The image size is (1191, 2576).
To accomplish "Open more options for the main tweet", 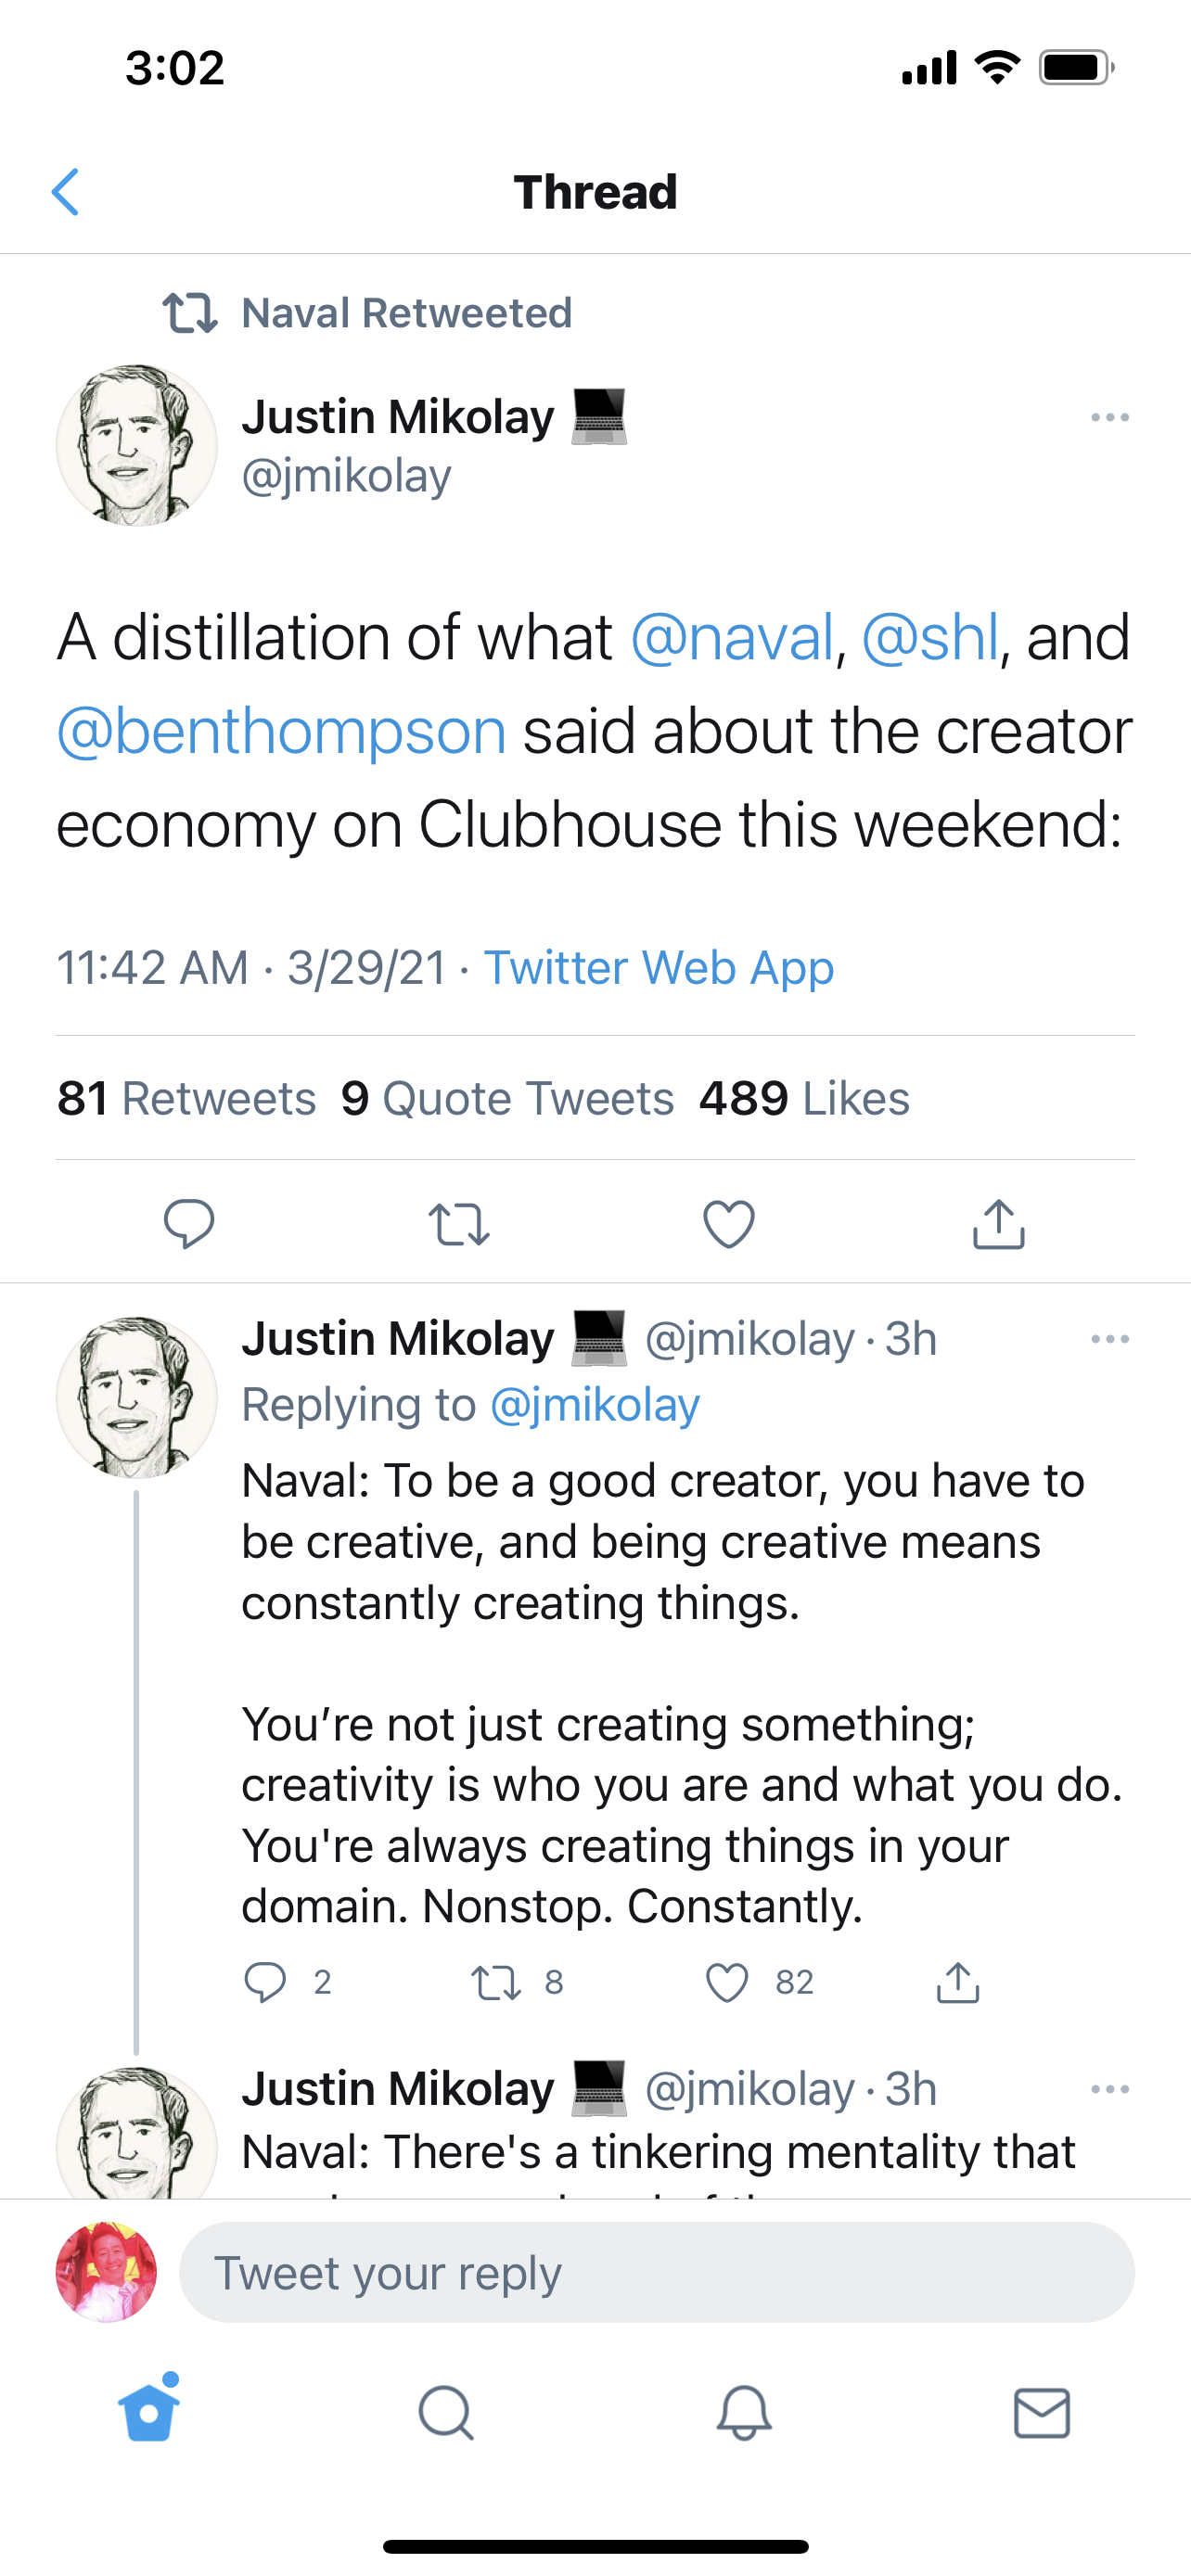I will click(x=1110, y=417).
